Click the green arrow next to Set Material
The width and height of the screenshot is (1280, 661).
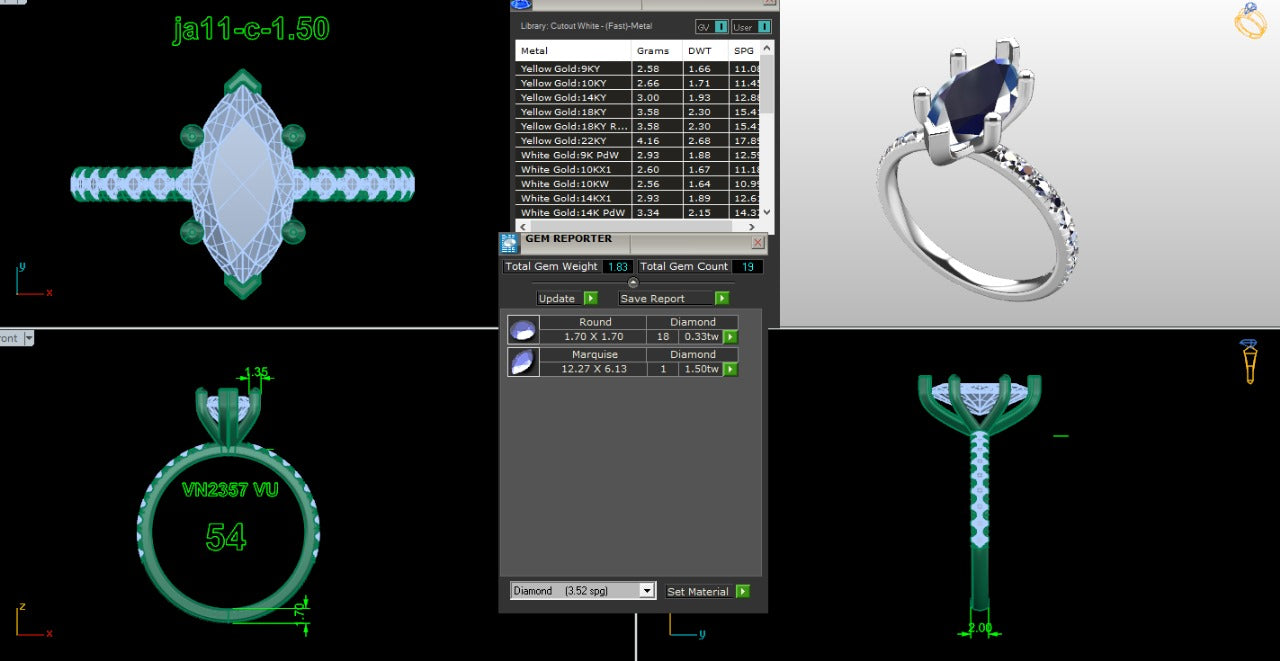point(742,591)
